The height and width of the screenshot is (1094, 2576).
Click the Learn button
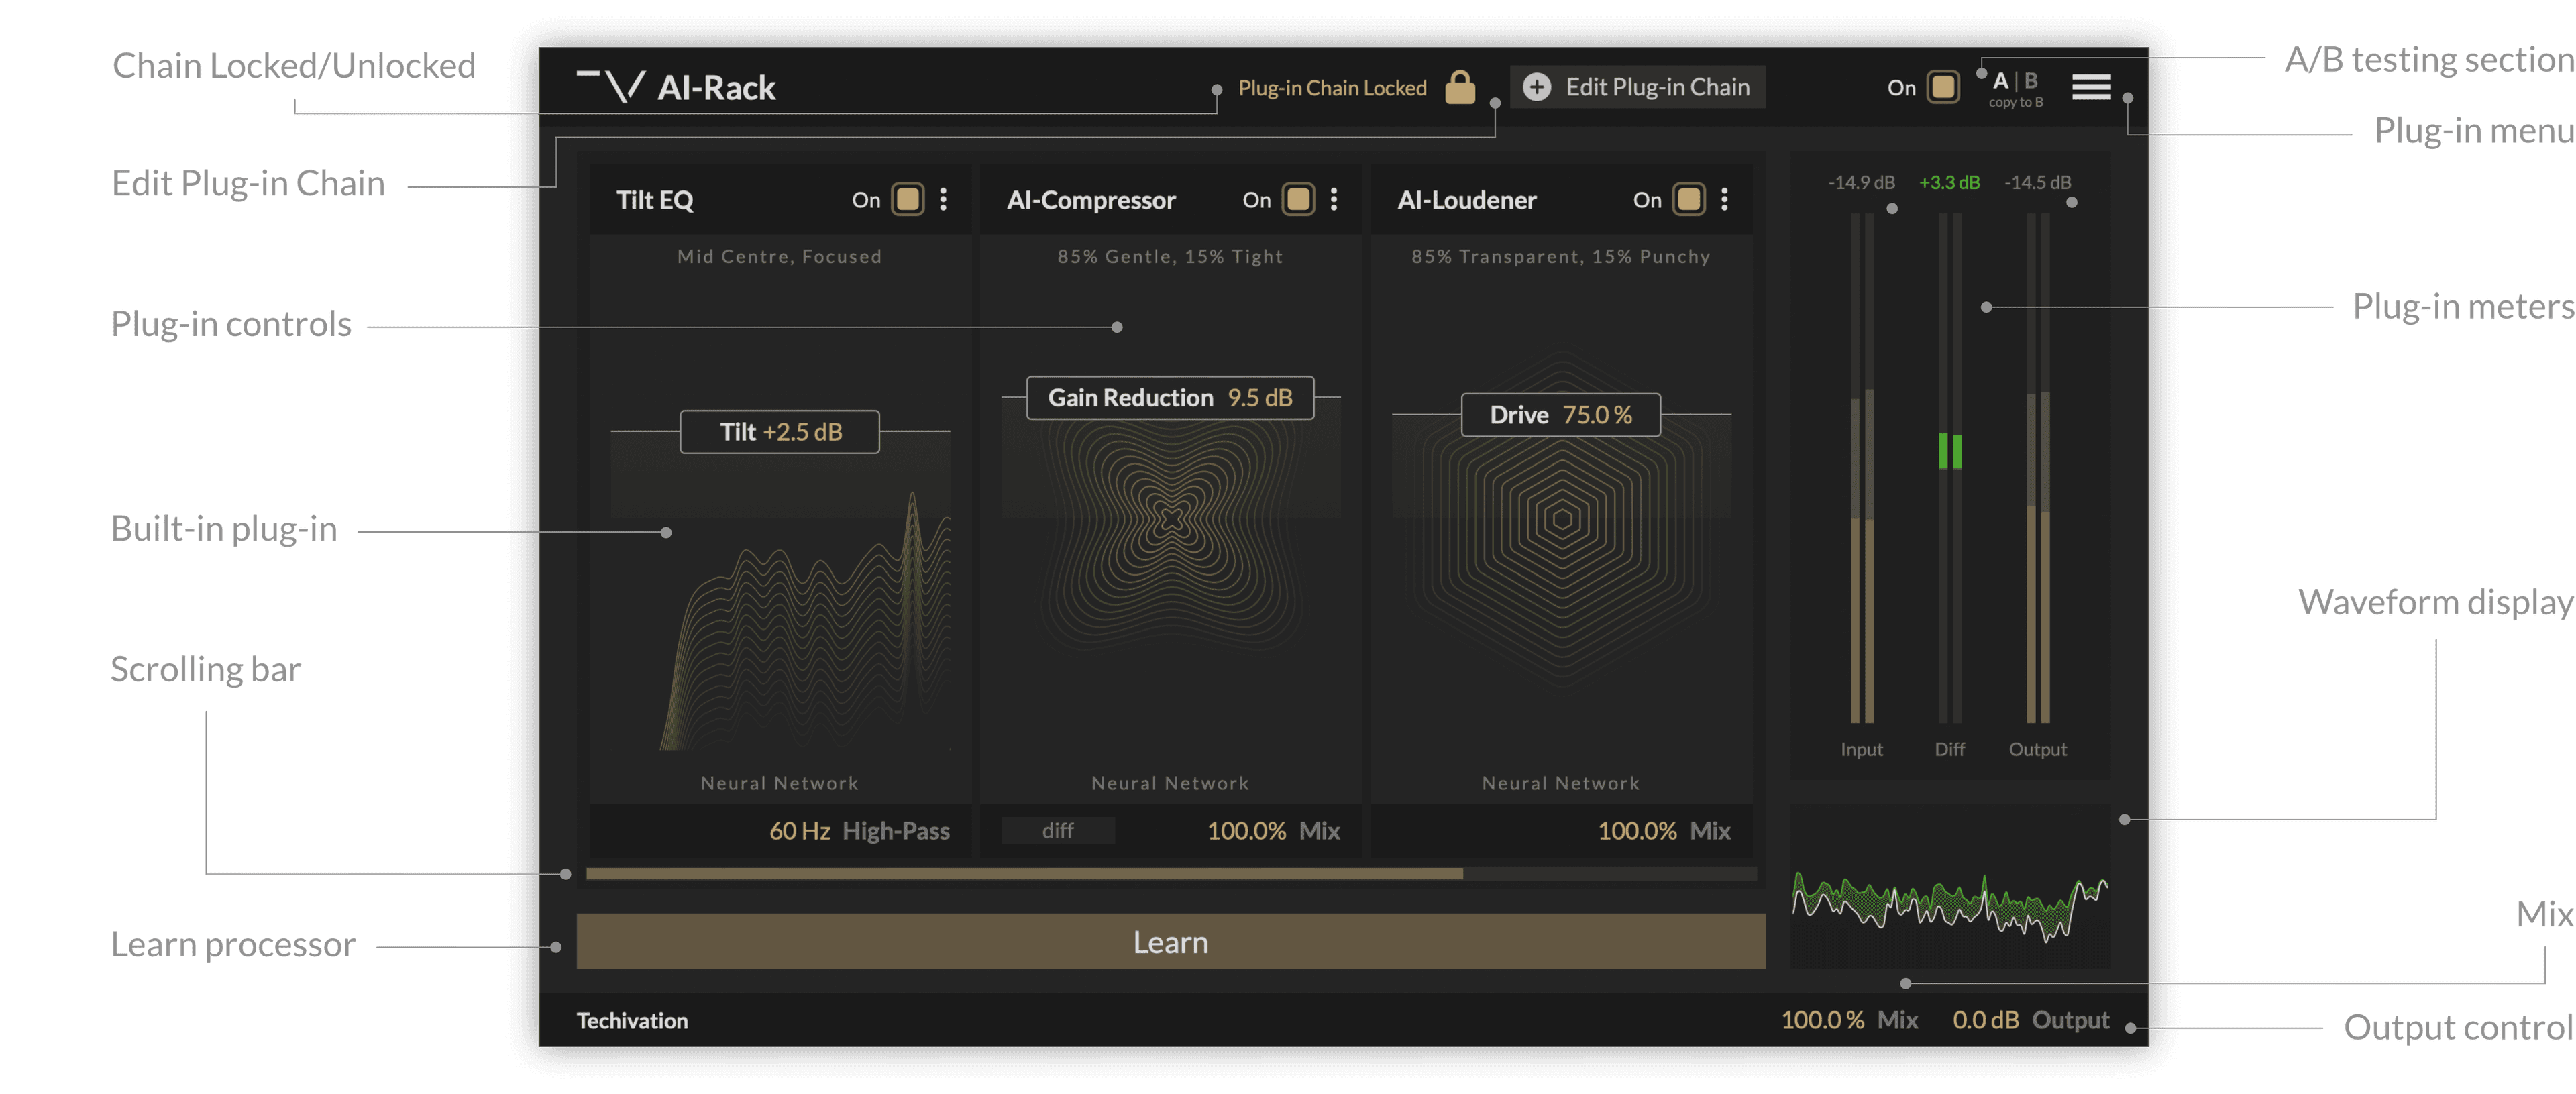pyautogui.click(x=1171, y=941)
